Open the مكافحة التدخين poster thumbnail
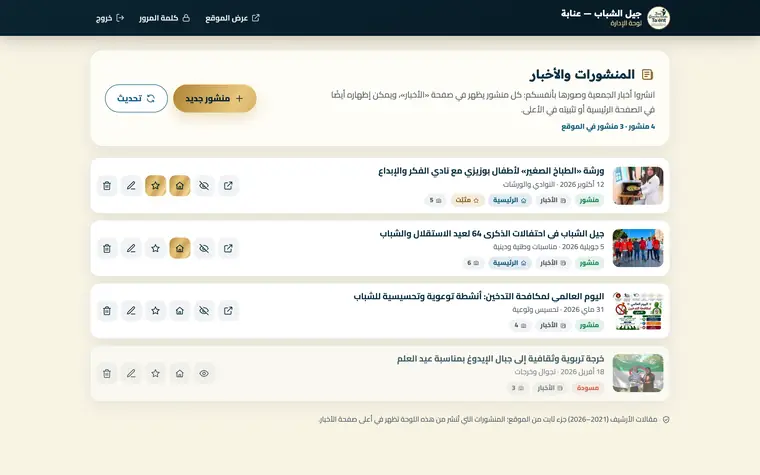The width and height of the screenshot is (760, 475). (638, 311)
